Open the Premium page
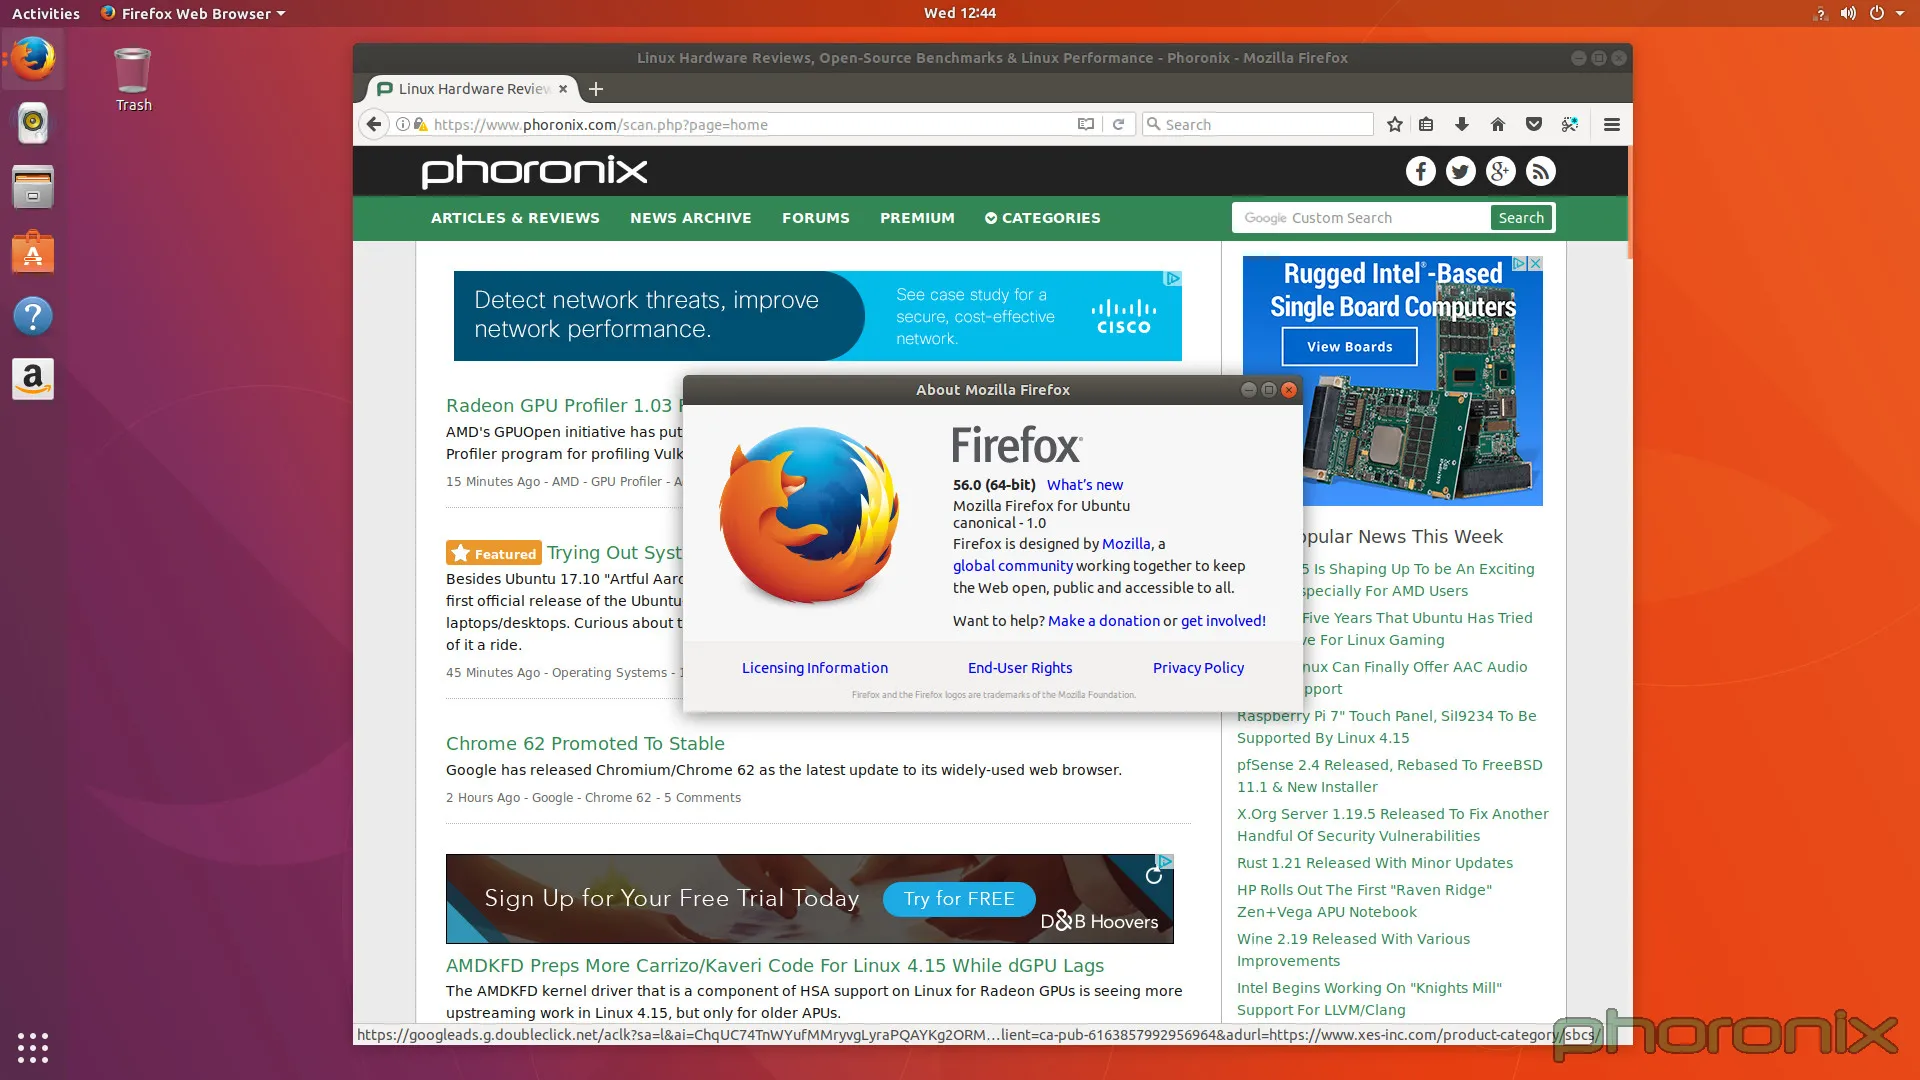 coord(917,218)
